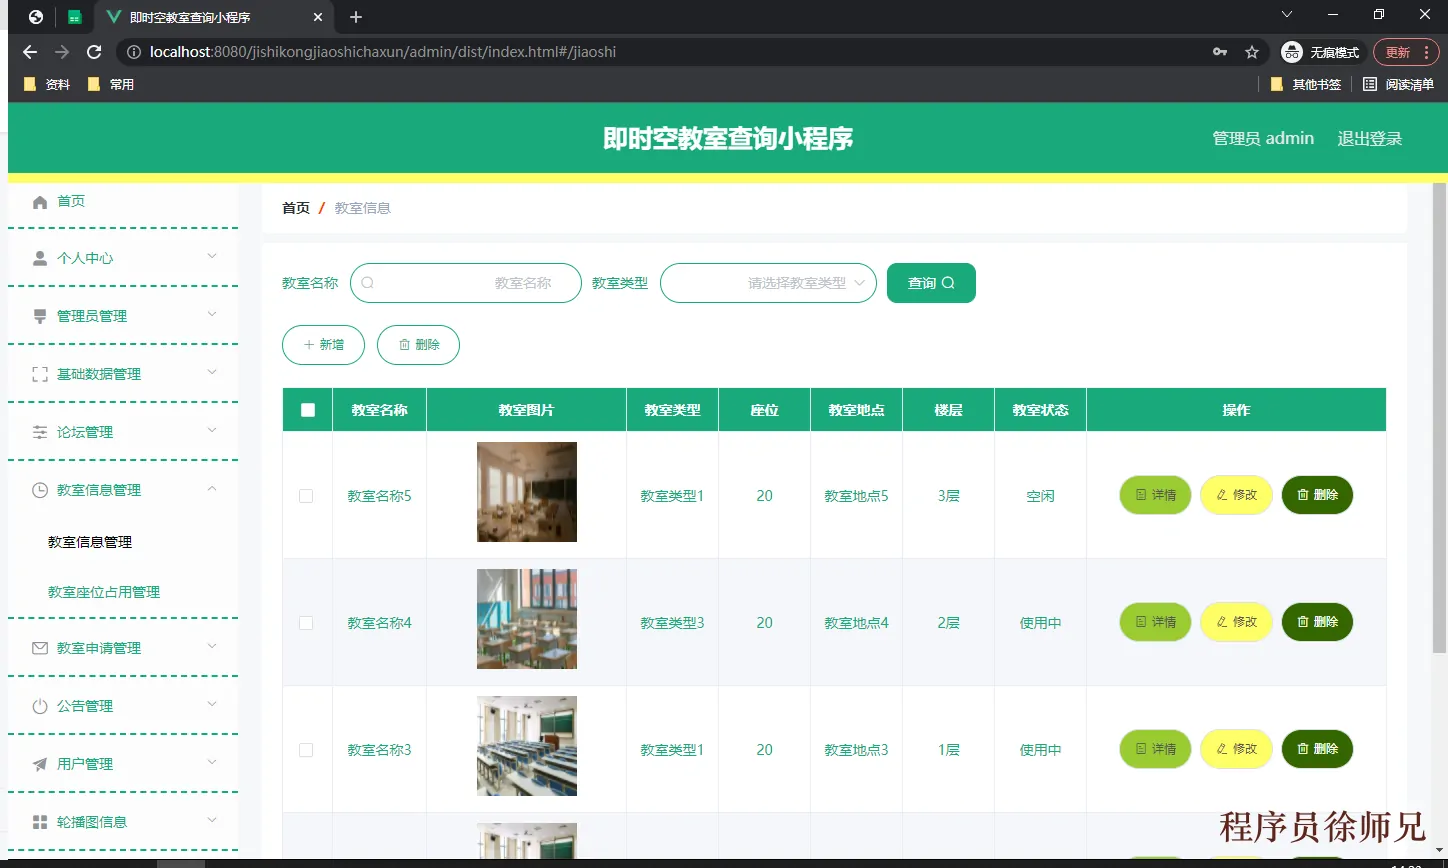Switch to the green spreadsheet browser tab
Image resolution: width=1448 pixels, height=868 pixels.
[x=74, y=17]
